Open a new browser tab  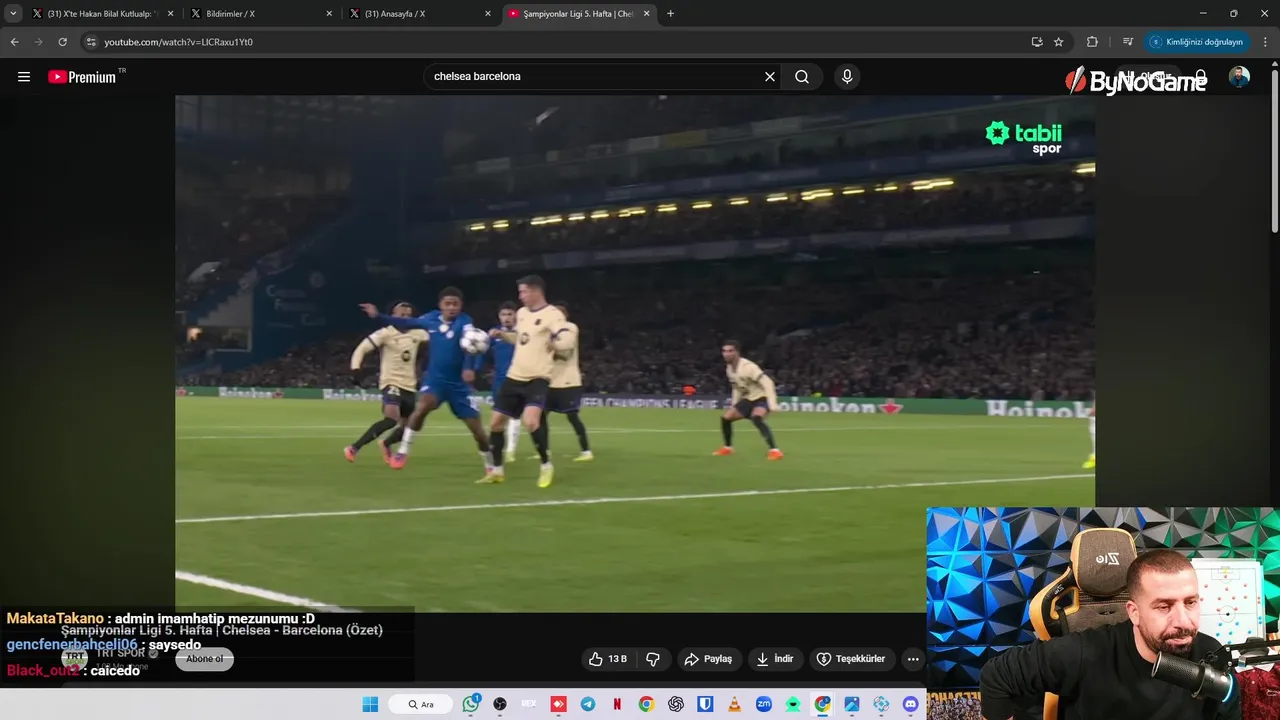pos(670,14)
